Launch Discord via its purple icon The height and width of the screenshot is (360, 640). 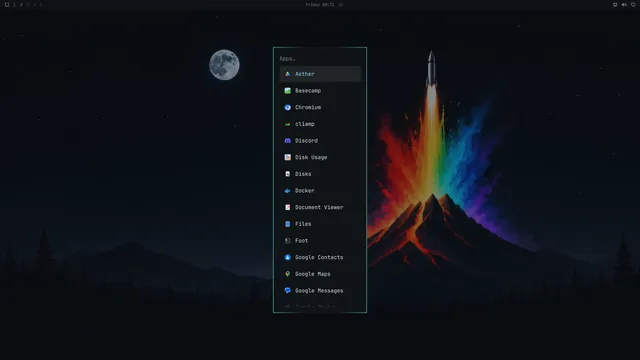point(287,140)
